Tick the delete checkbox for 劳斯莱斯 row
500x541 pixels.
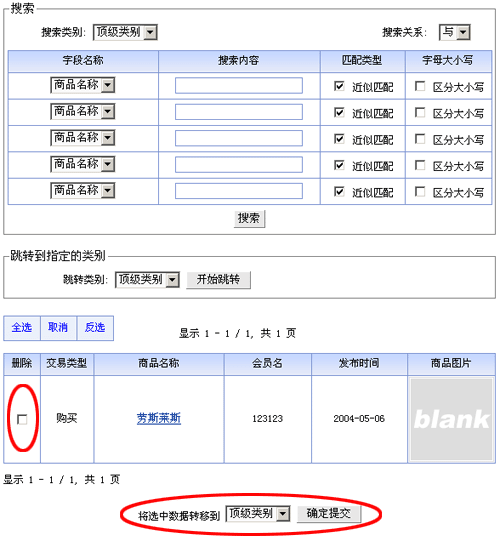[x=22, y=419]
